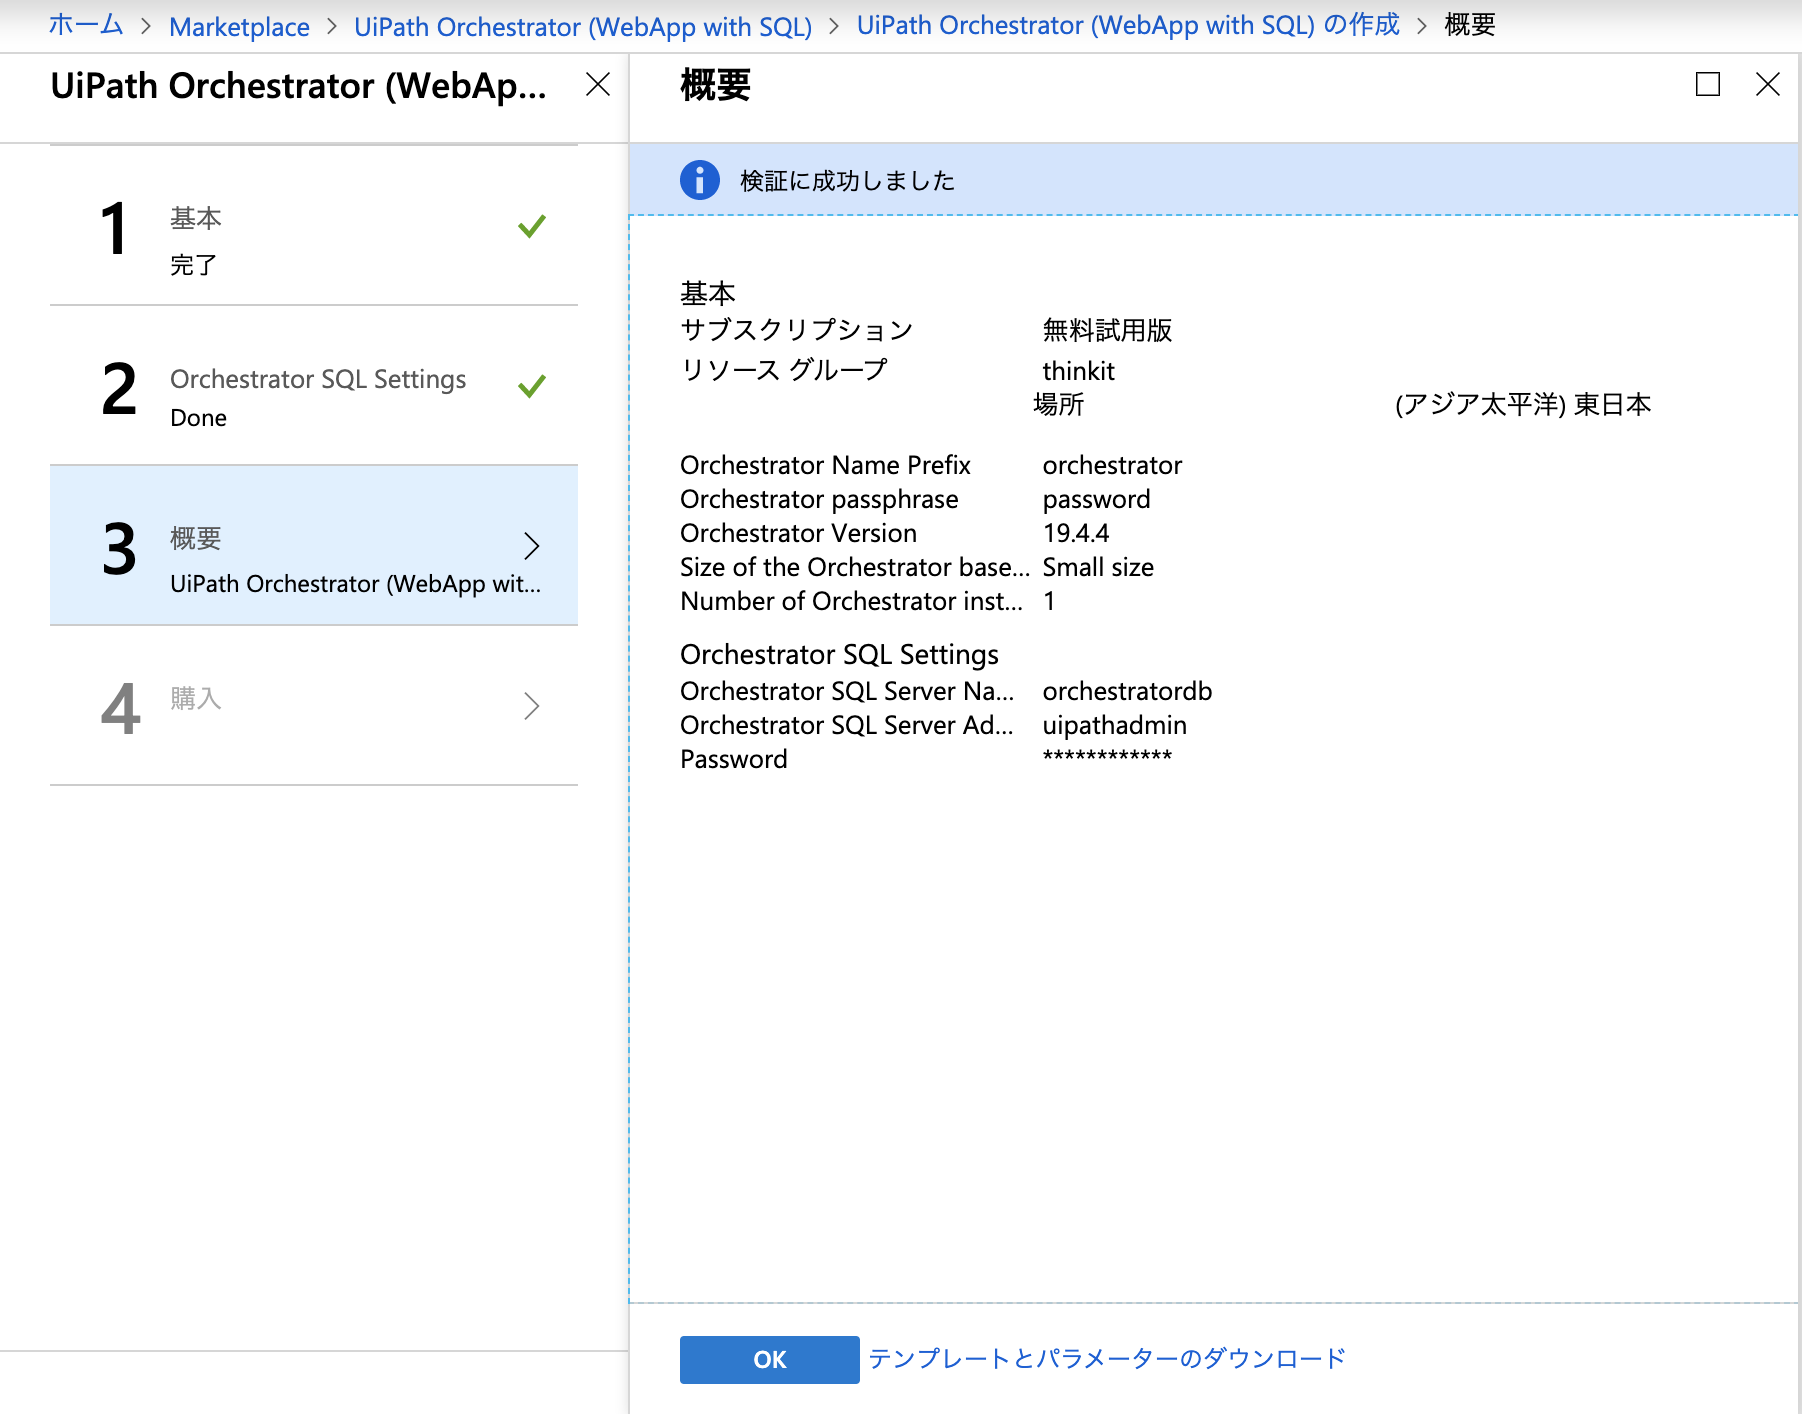Viewport: 1802px width, 1414px height.
Task: Select SQL admin value uipathadmin
Action: click(x=1114, y=725)
